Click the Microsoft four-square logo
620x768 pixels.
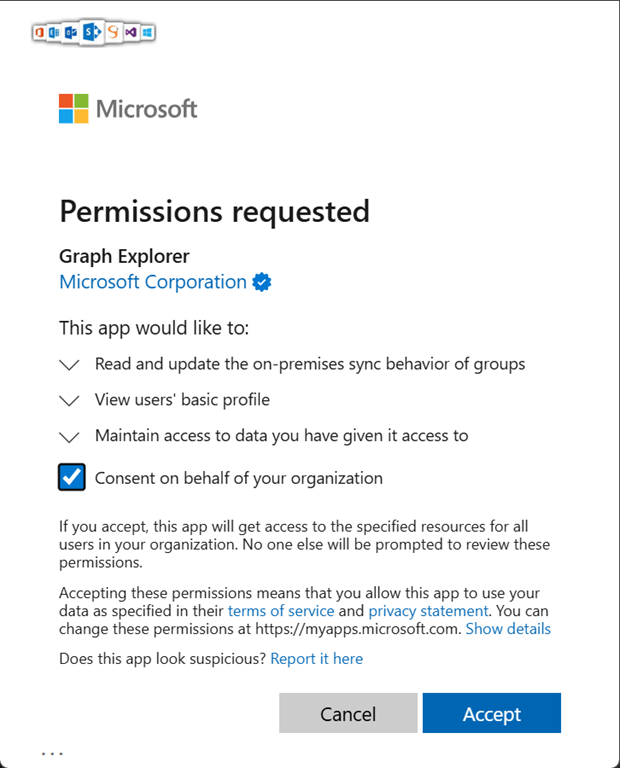click(x=73, y=109)
